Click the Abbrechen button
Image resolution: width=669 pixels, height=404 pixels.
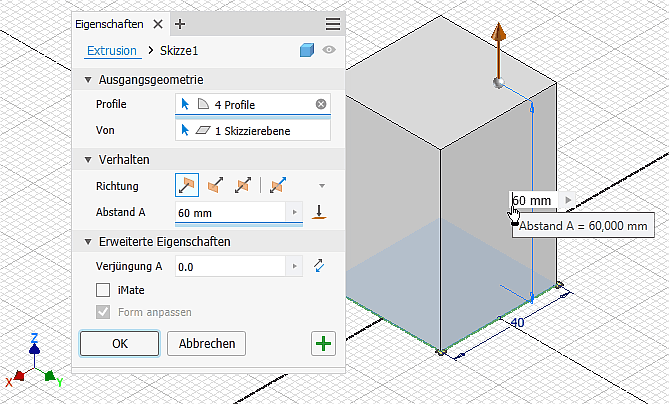tap(207, 343)
